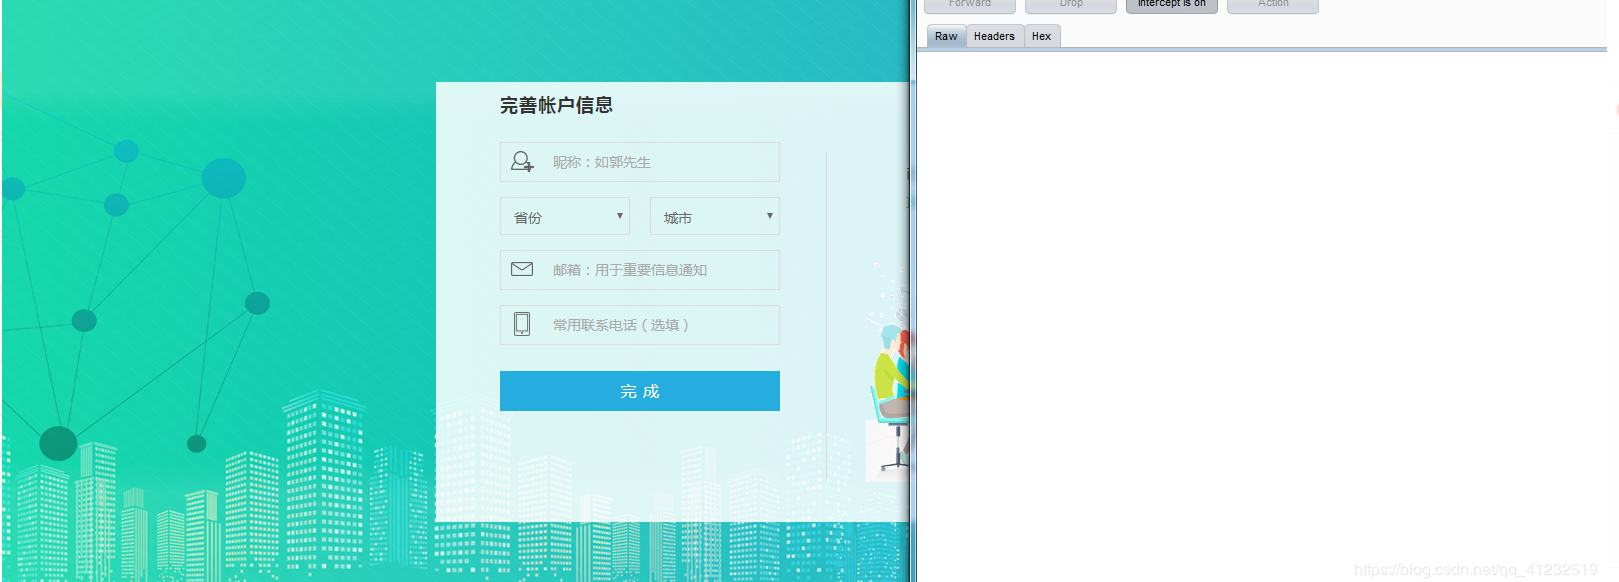Focus the 昵称 nickname input field

click(x=640, y=162)
